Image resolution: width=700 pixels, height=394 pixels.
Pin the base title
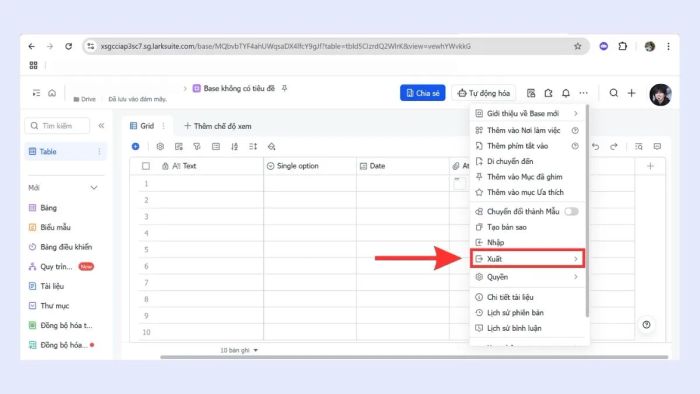284,88
